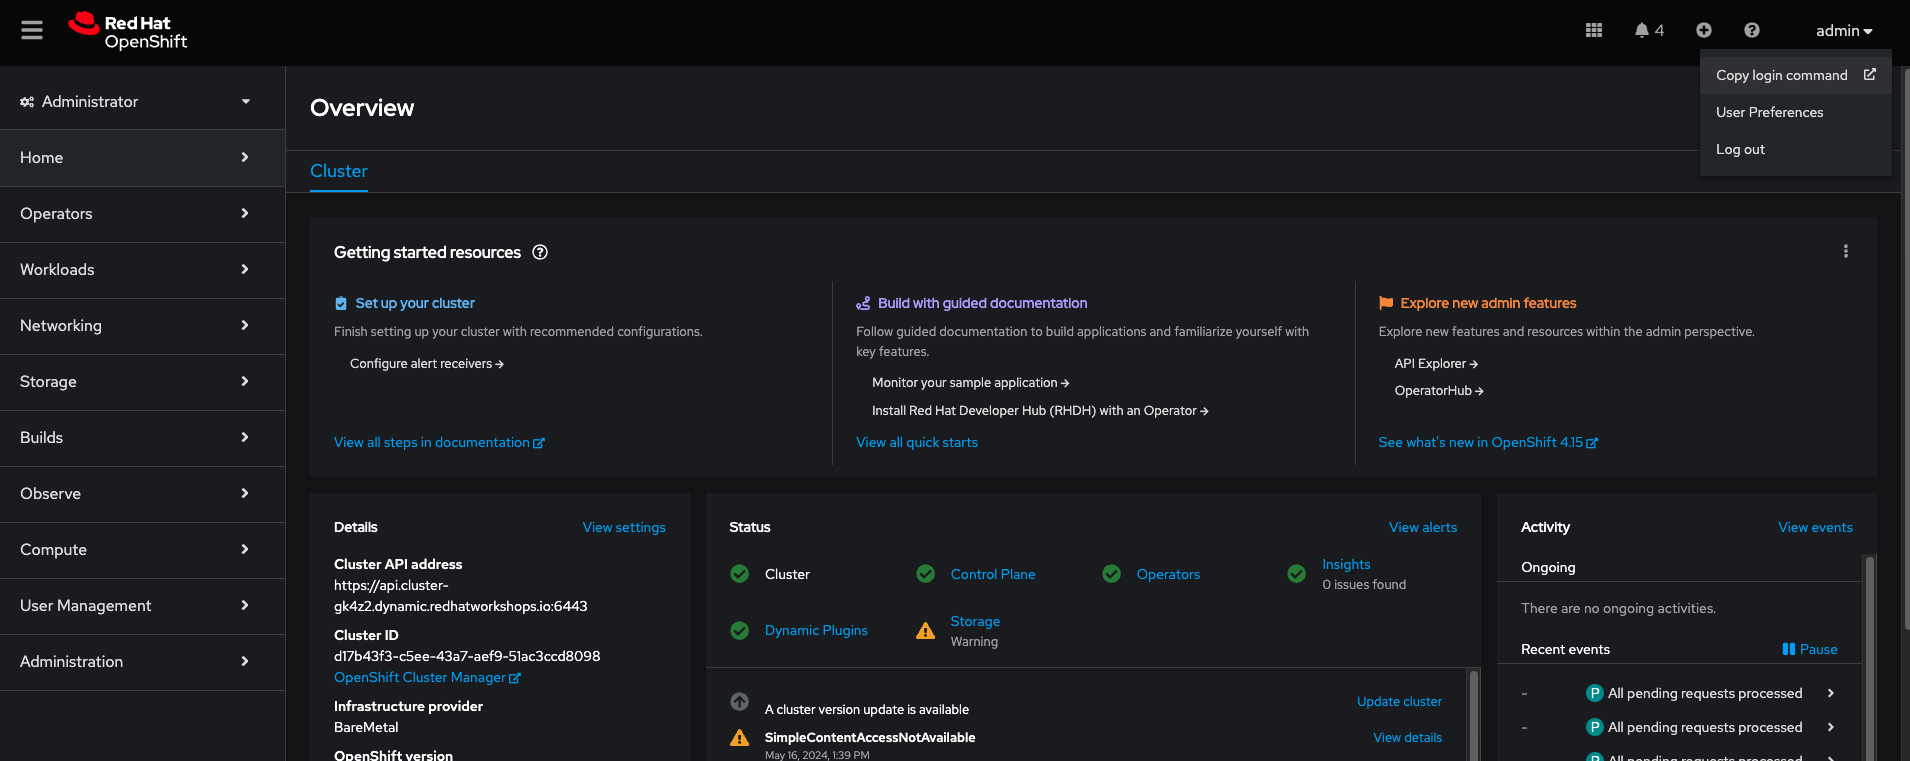Click the Dynamic Plugins status checkmark
The height and width of the screenshot is (761, 1910).
click(740, 631)
